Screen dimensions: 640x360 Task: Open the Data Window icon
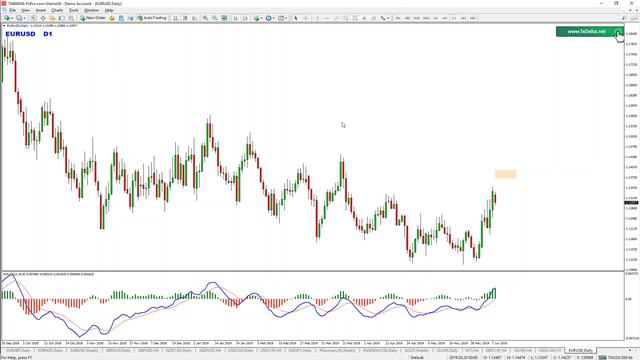(43, 18)
